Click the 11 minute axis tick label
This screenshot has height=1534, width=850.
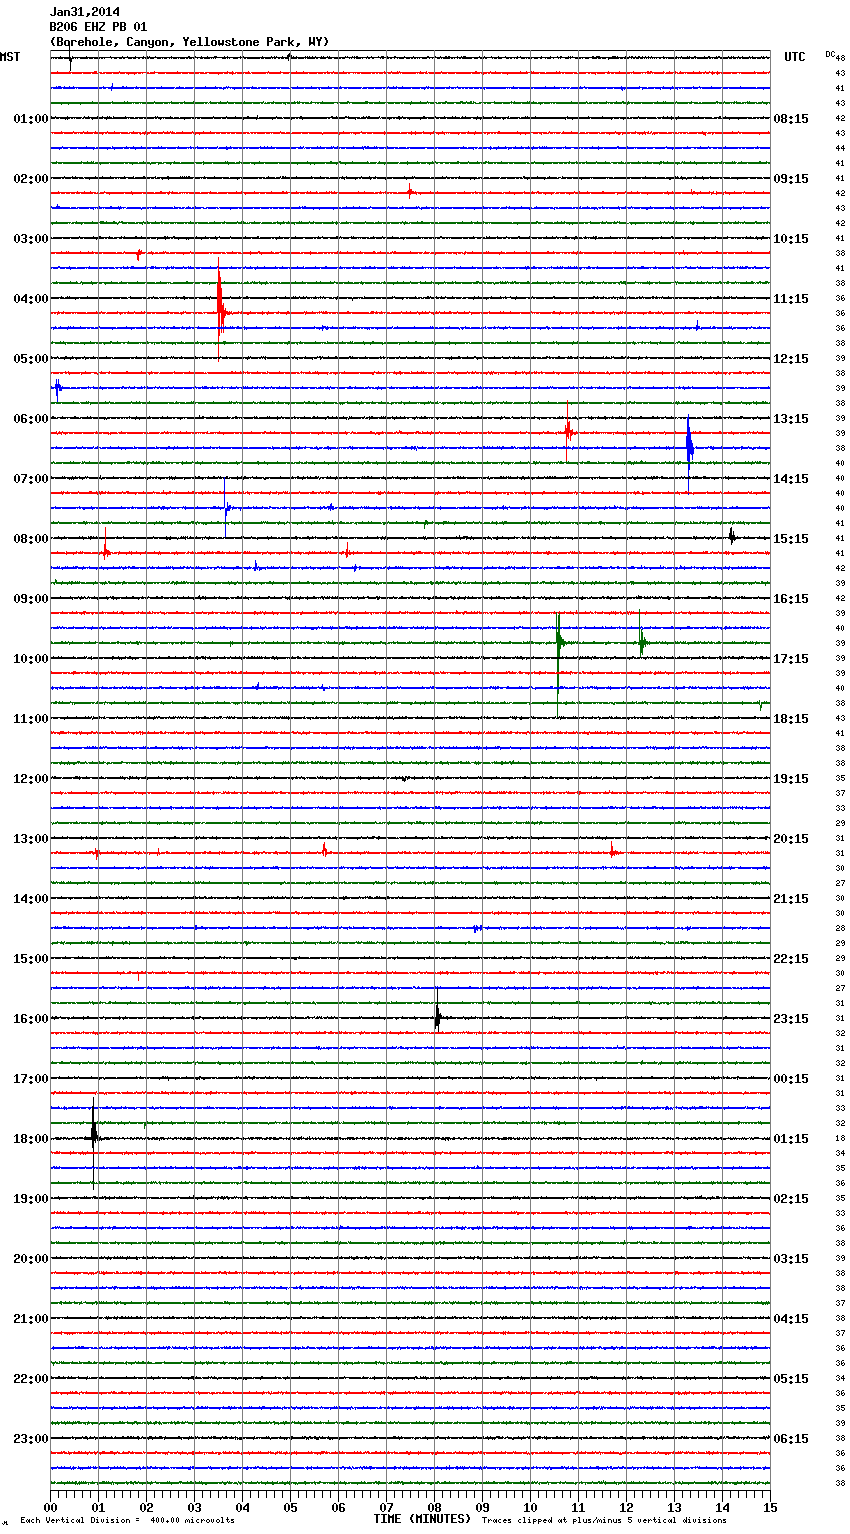coord(578,1507)
